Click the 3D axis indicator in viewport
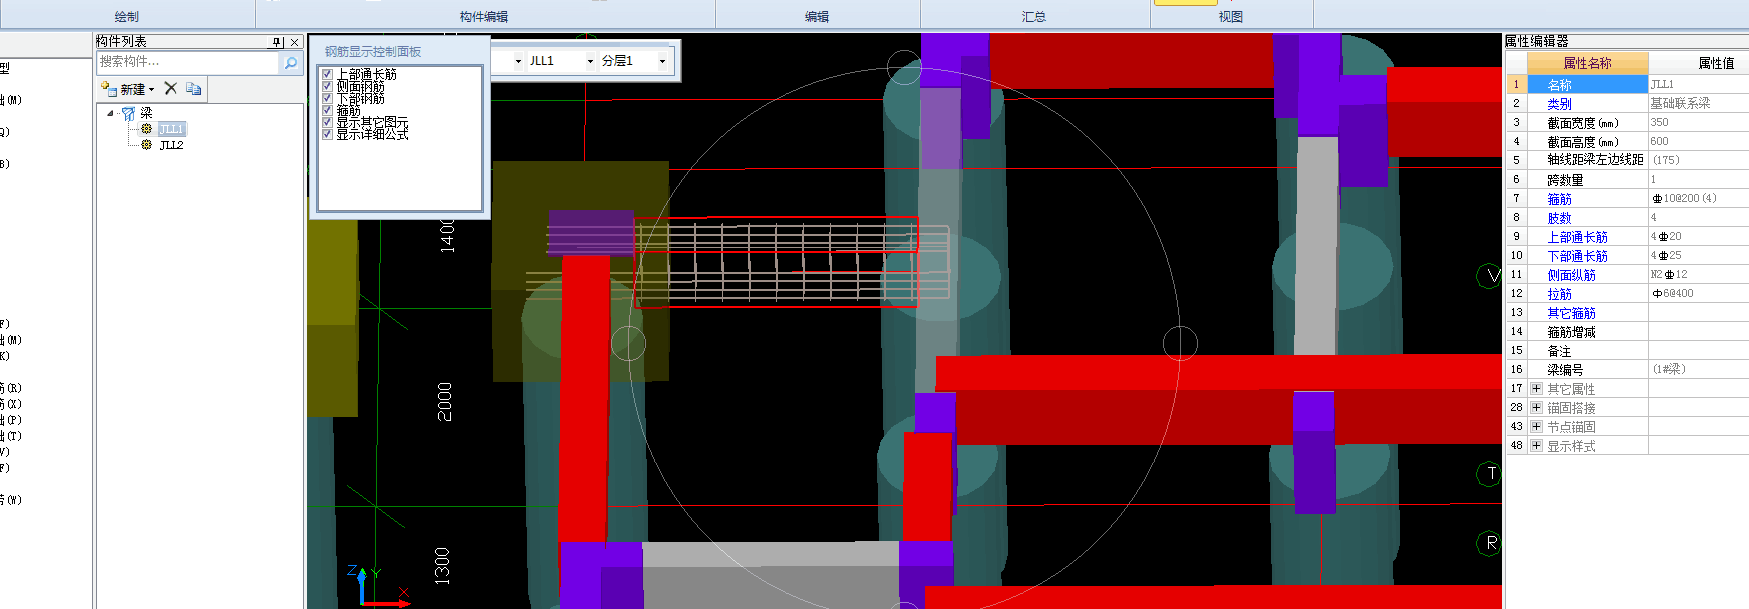This screenshot has width=1749, height=609. (x=377, y=586)
